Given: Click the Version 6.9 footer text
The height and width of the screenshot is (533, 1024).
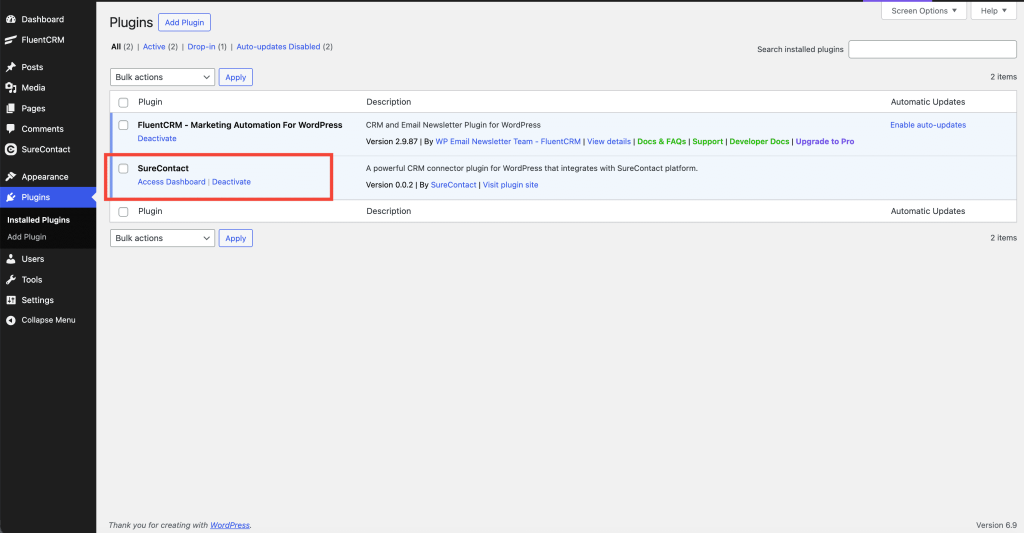Looking at the screenshot, I should click(997, 525).
